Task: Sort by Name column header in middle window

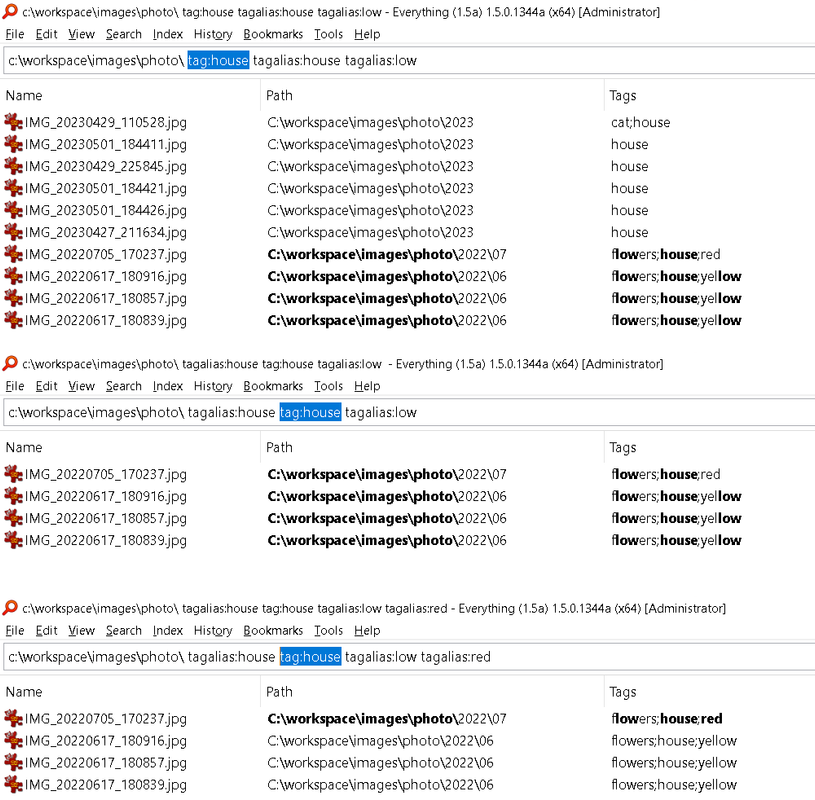Action: pyautogui.click(x=130, y=448)
